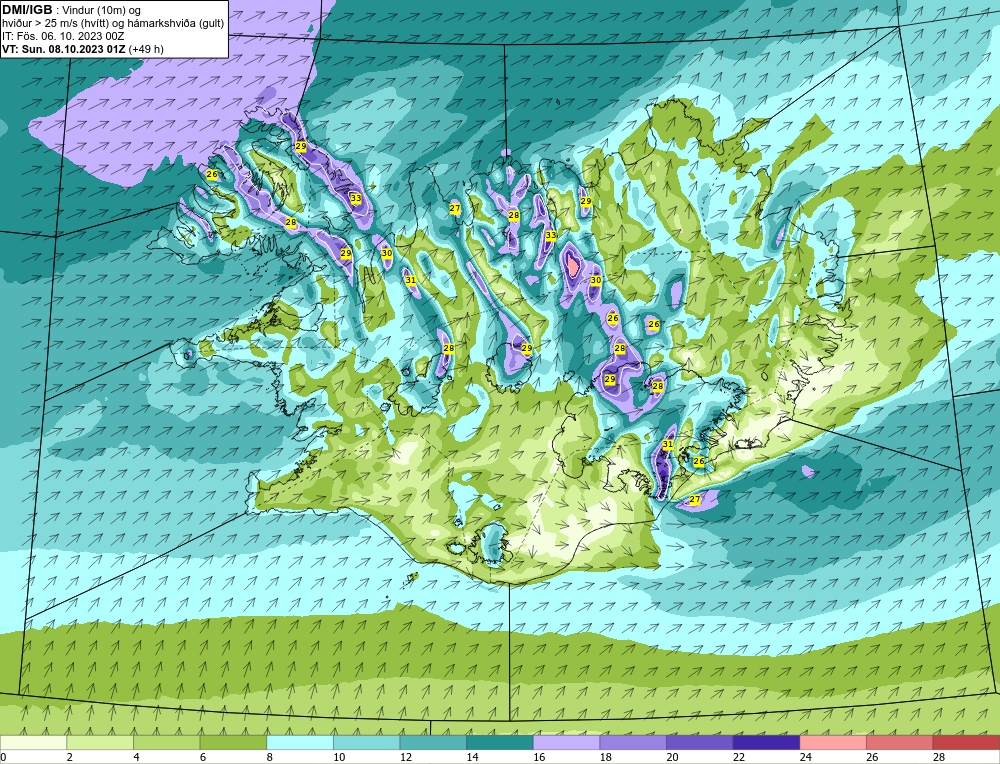Click the legend scale value "6"
The height and width of the screenshot is (764, 1000).
point(203,758)
